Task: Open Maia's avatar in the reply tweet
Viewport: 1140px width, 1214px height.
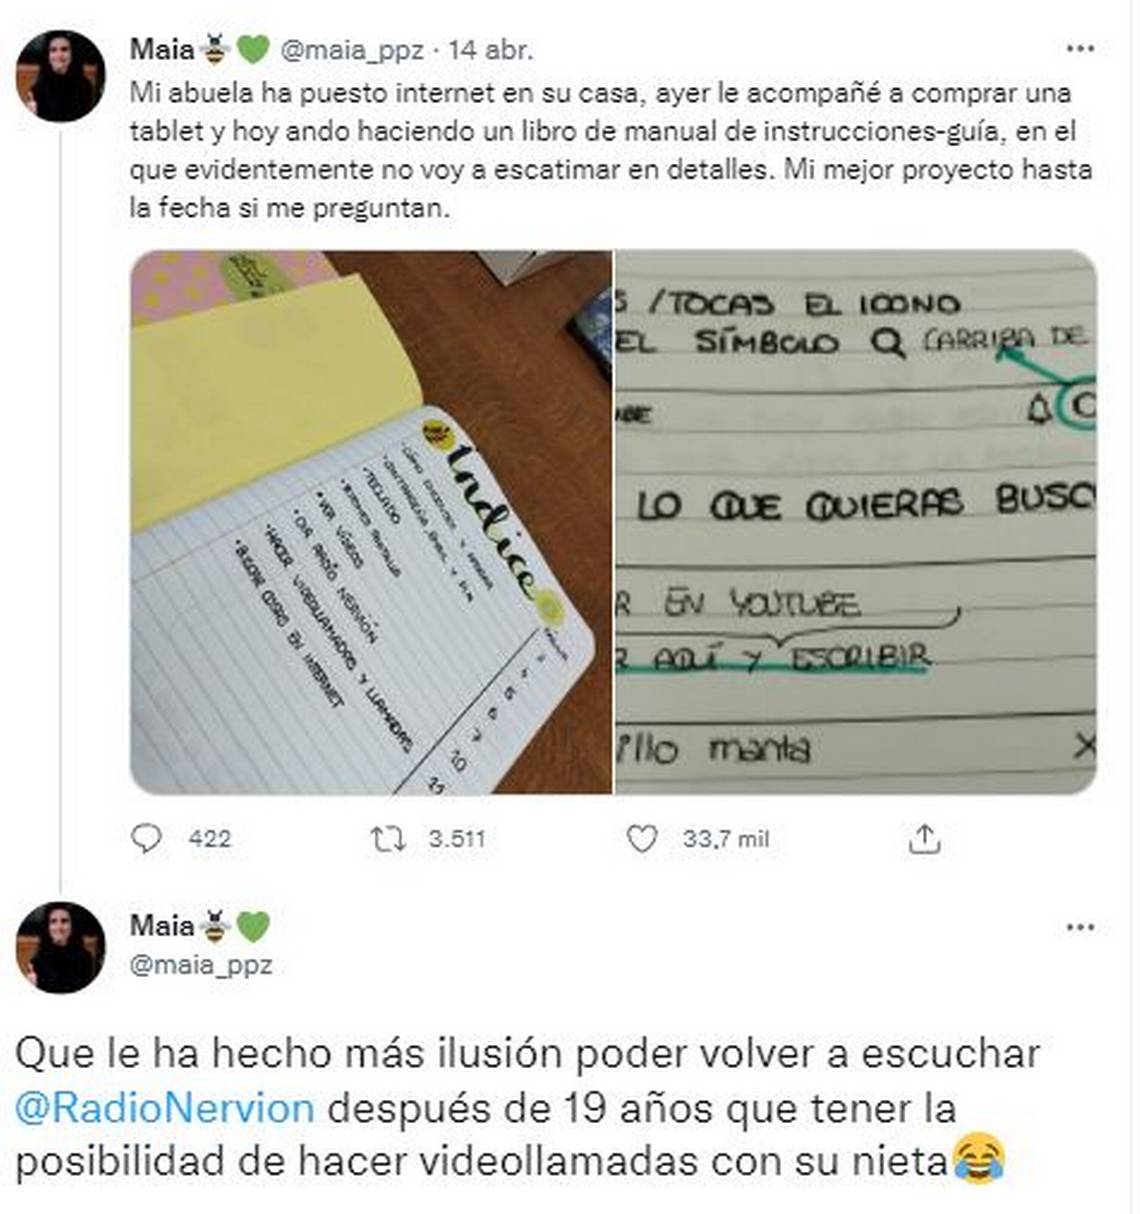Action: [x=61, y=948]
